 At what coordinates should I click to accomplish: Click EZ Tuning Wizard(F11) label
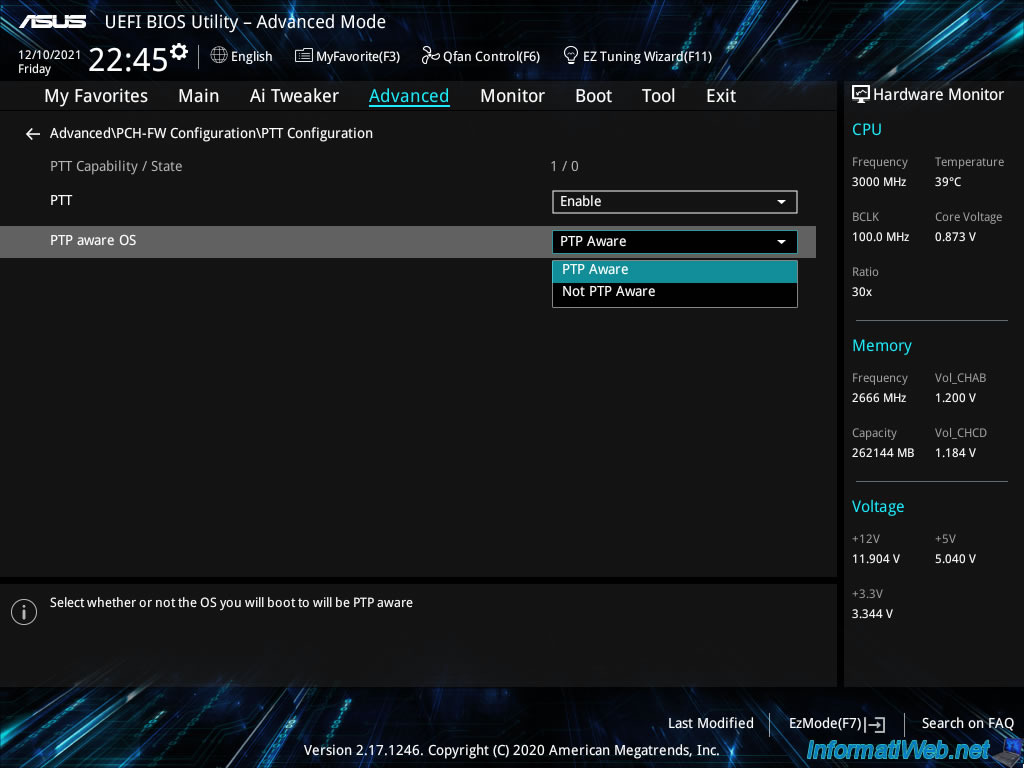coord(647,57)
